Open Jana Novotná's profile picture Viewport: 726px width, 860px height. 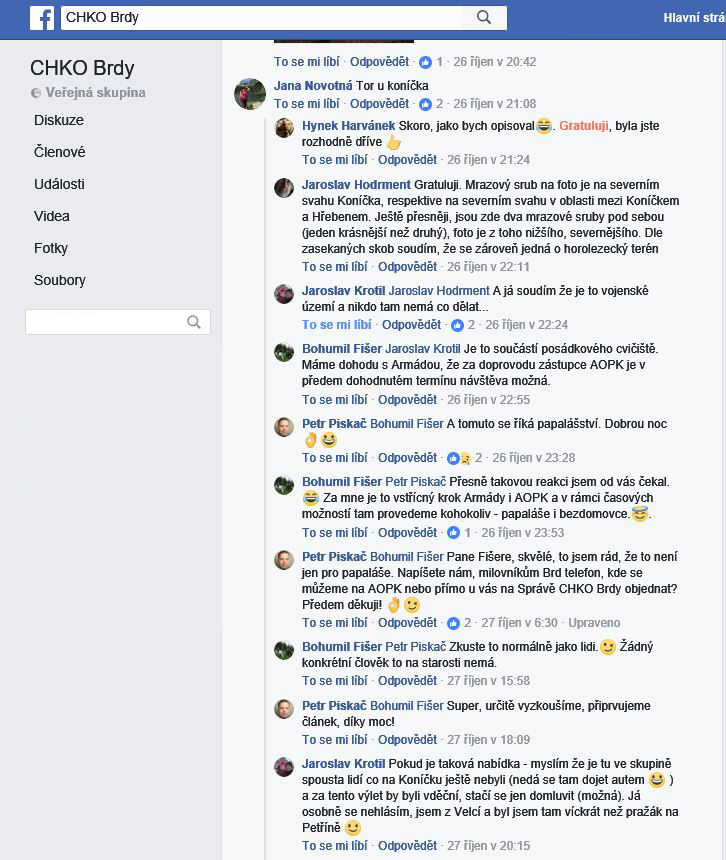250,93
